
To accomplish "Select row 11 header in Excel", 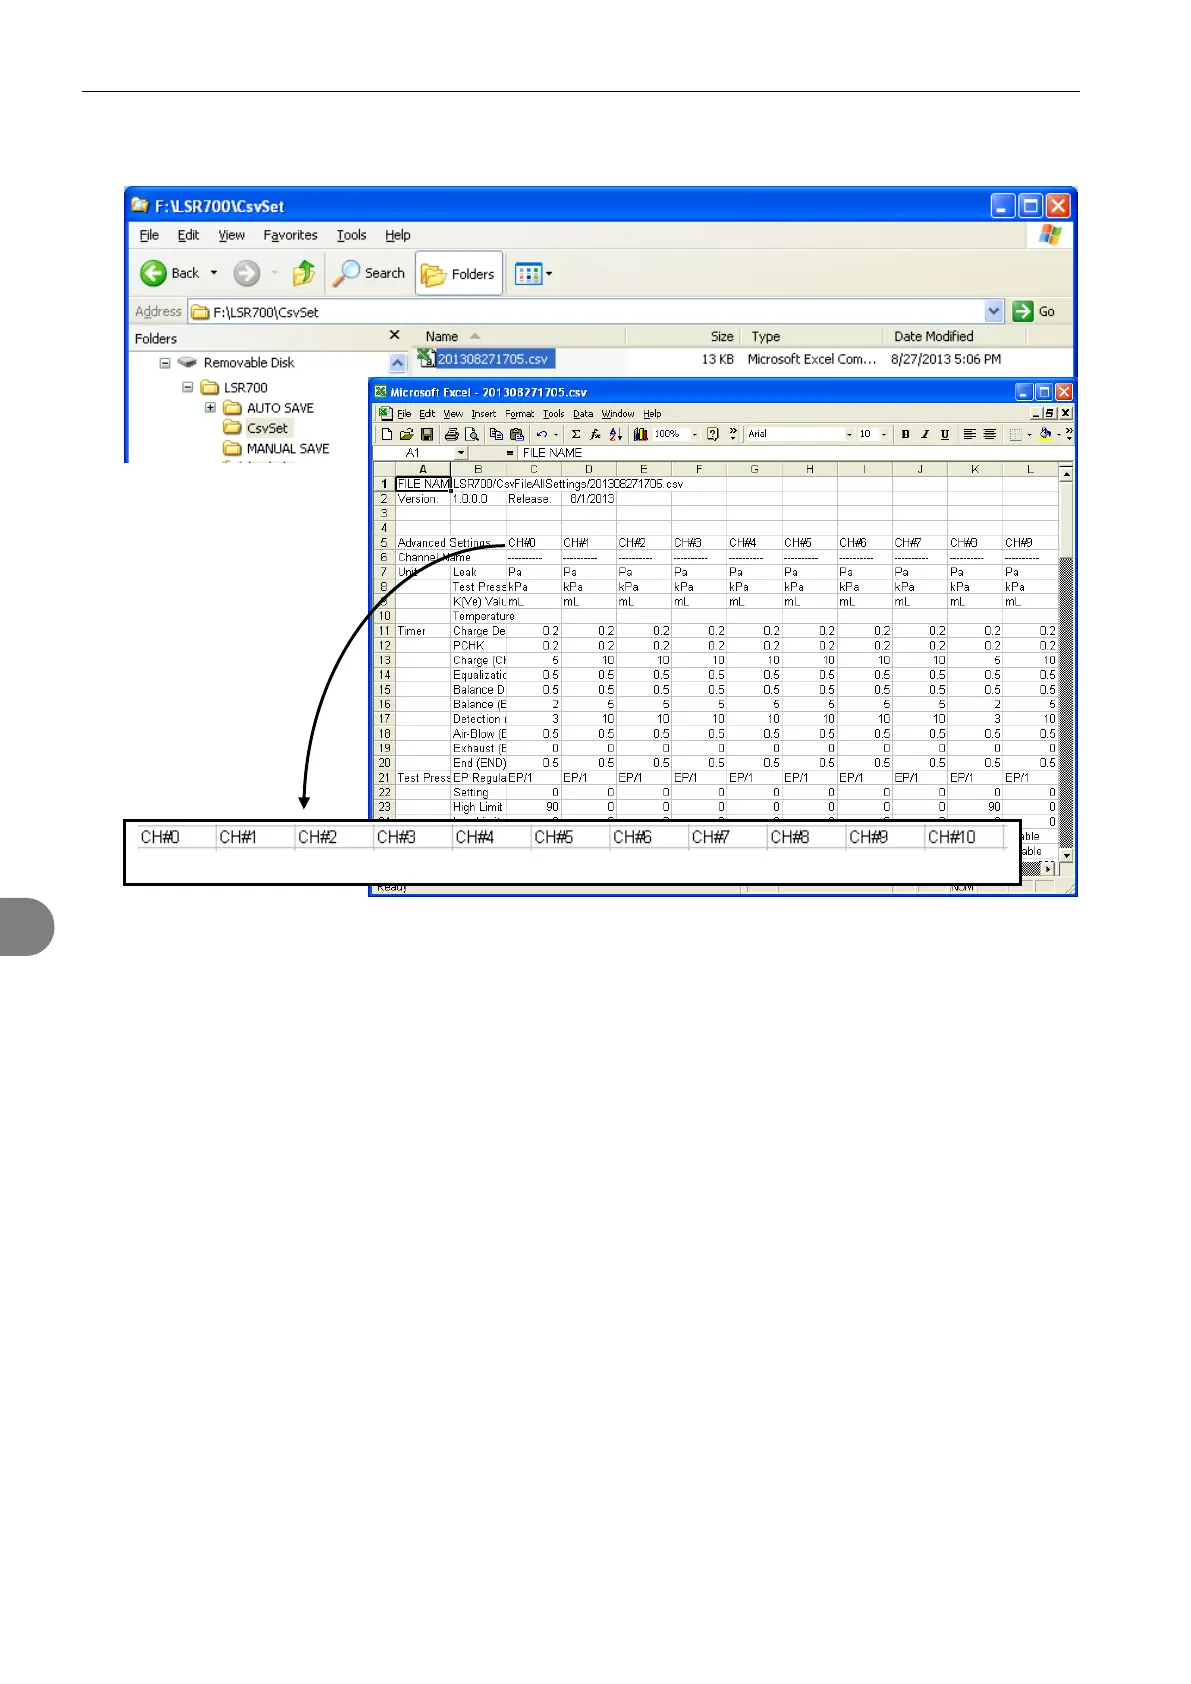I will 384,631.
